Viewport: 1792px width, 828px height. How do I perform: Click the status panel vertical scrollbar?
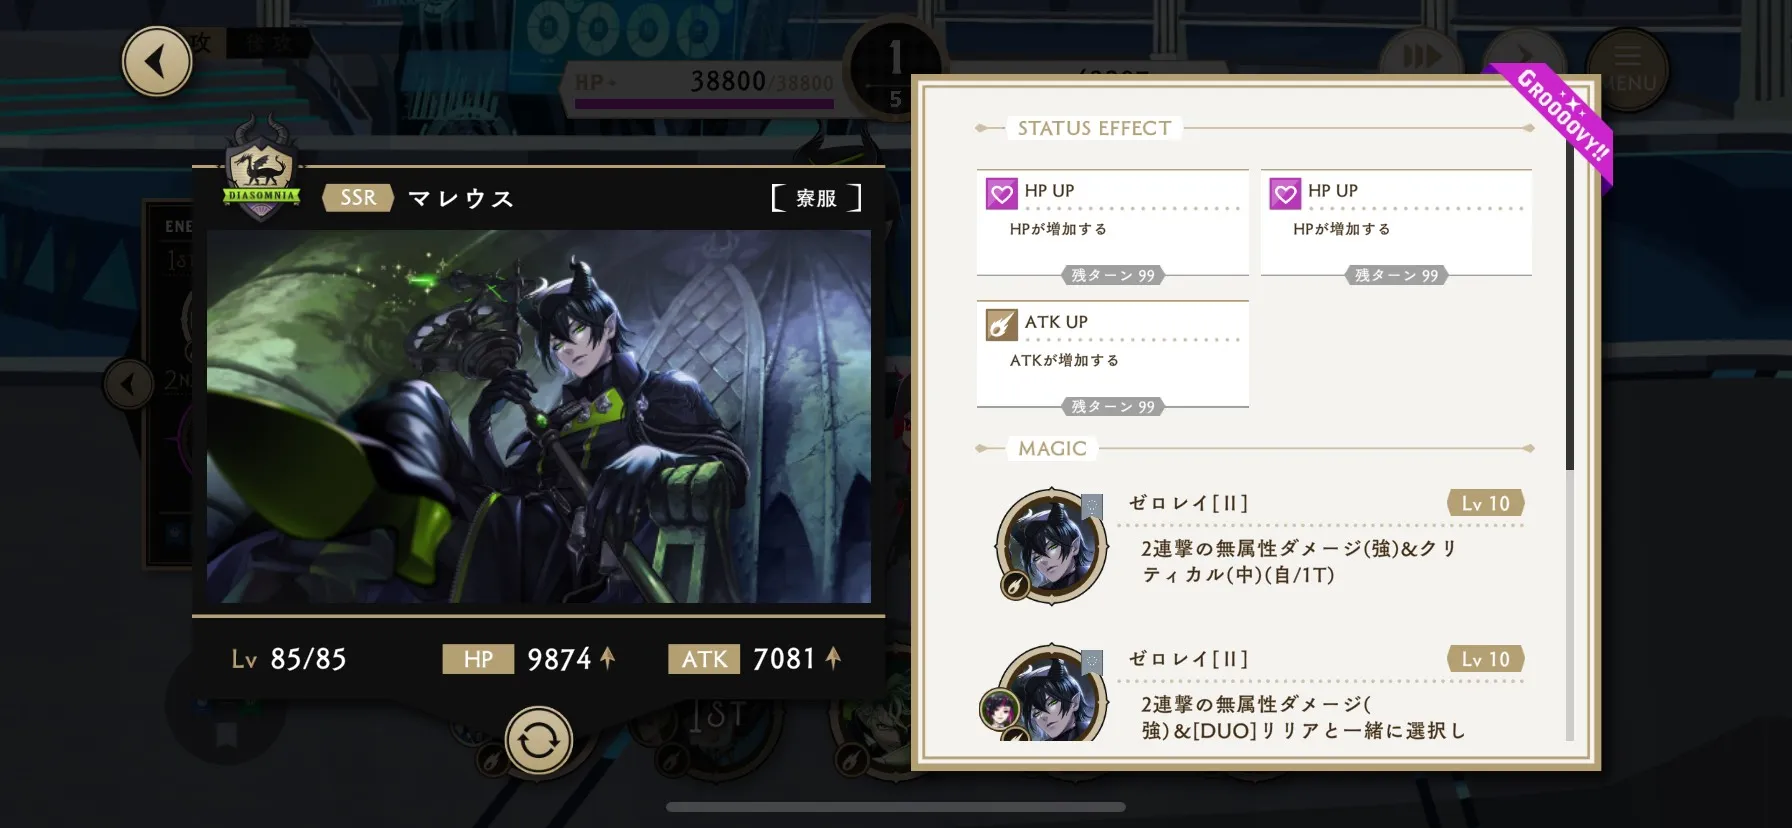point(1569,300)
